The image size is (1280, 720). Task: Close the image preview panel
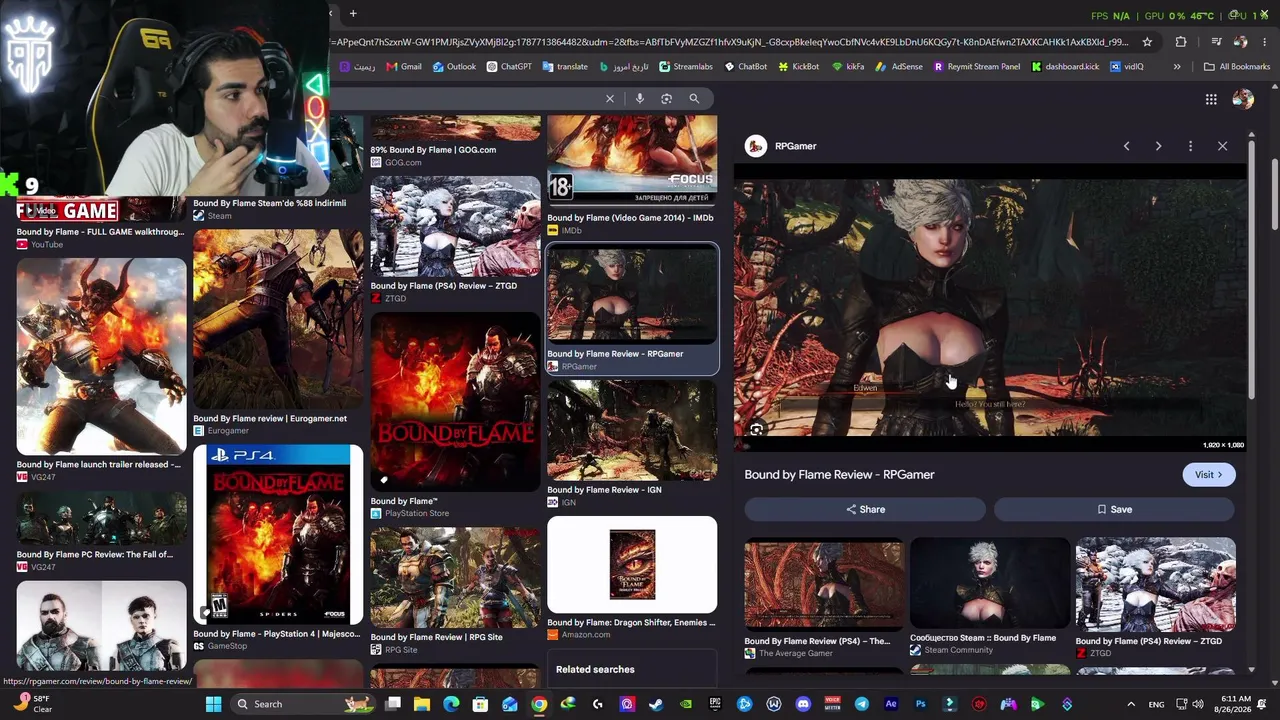pos(1222,146)
